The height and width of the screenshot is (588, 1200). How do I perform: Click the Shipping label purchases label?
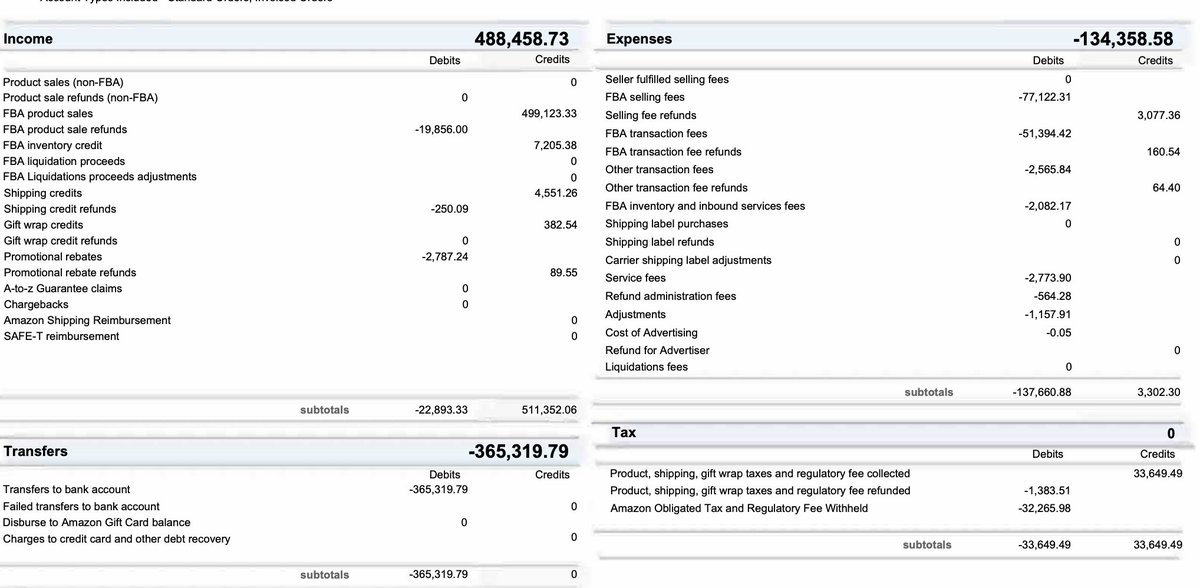666,224
